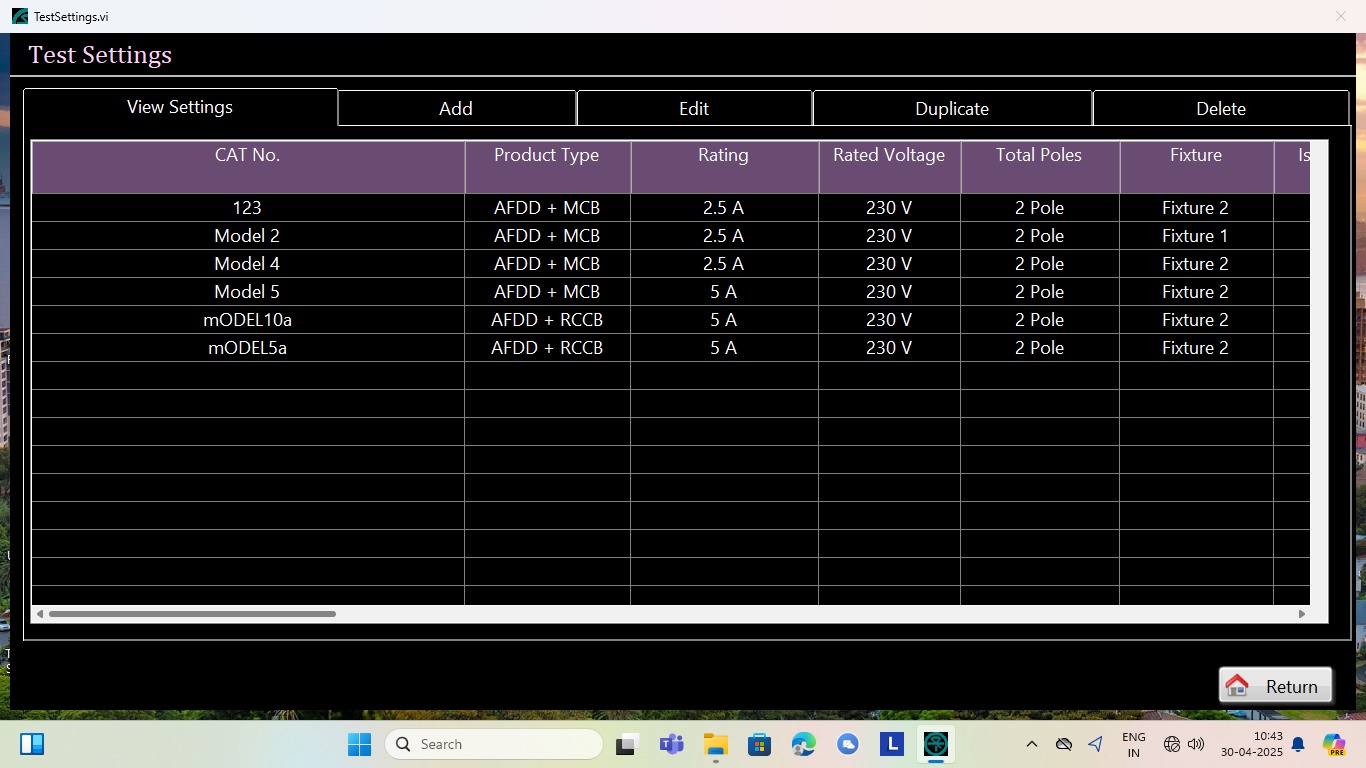Show hidden system tray icons

pyautogui.click(x=1032, y=744)
